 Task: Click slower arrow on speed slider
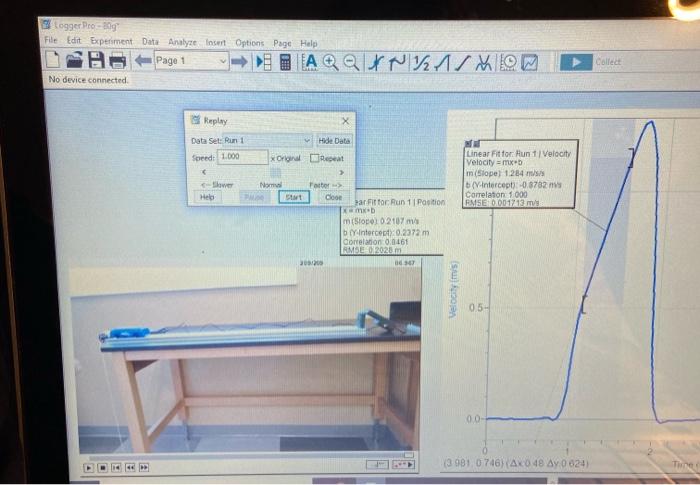pos(204,172)
